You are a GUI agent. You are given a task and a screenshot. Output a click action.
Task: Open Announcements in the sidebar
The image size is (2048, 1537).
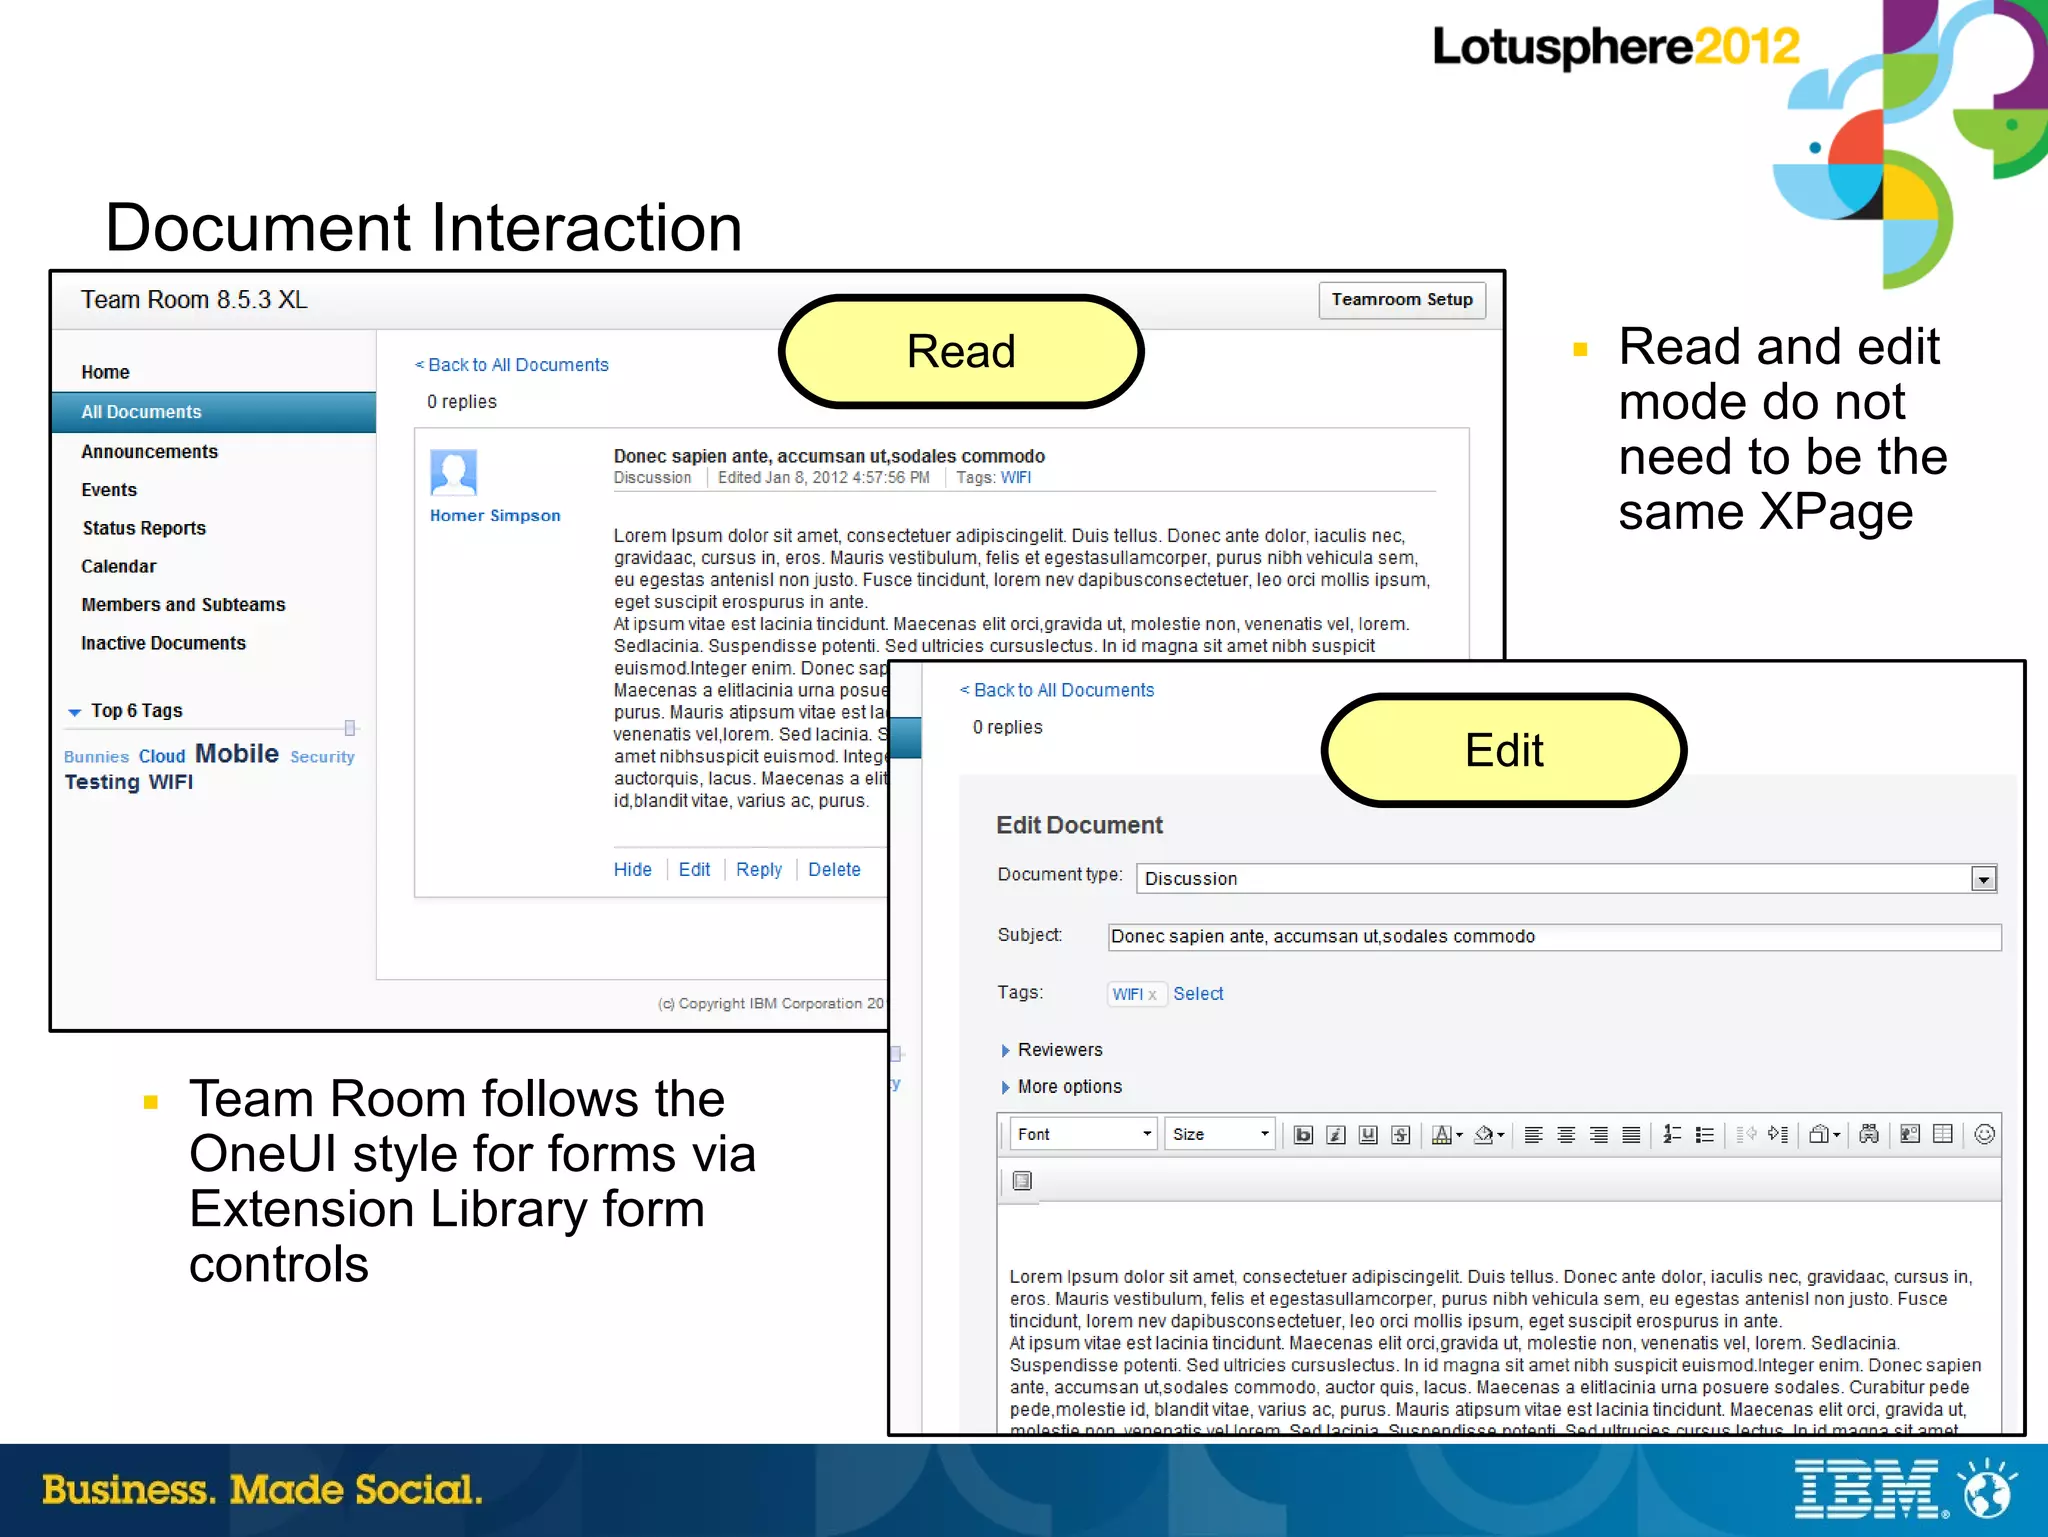point(149,452)
